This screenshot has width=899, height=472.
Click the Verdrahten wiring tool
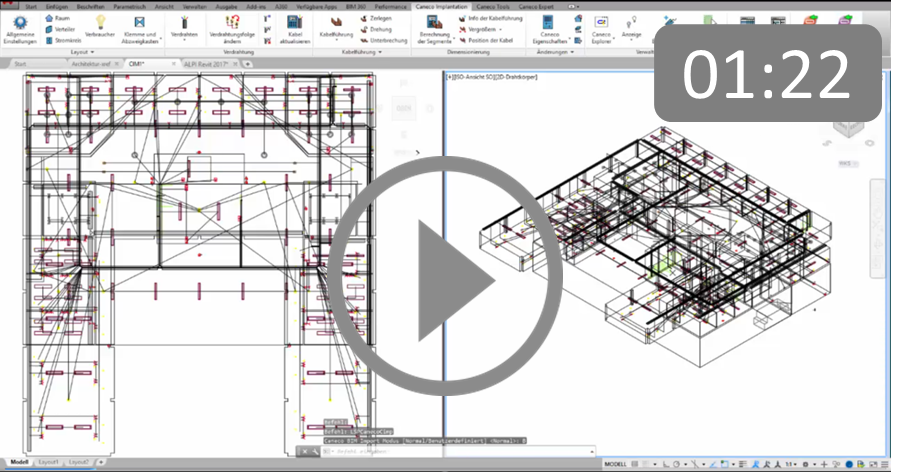click(x=184, y=23)
